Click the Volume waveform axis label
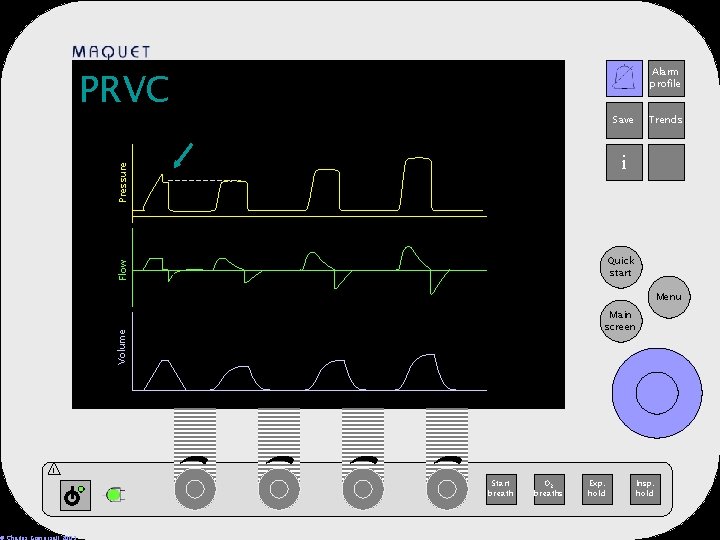 (x=122, y=347)
